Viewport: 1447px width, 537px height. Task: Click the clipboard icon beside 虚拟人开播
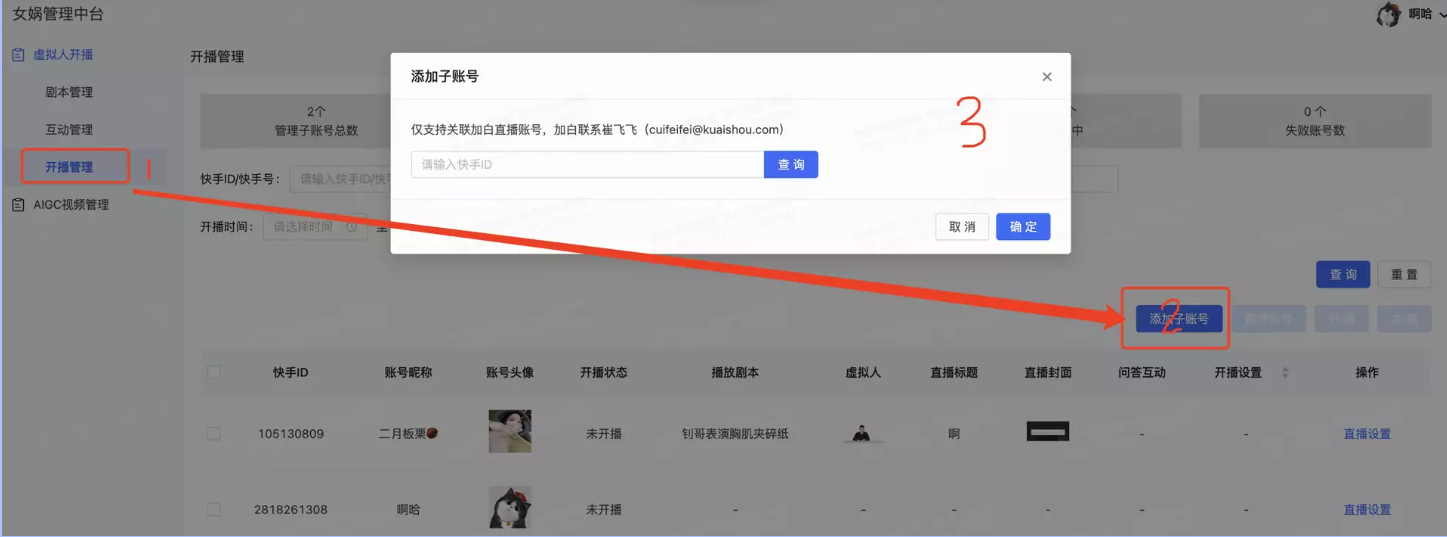[18, 55]
